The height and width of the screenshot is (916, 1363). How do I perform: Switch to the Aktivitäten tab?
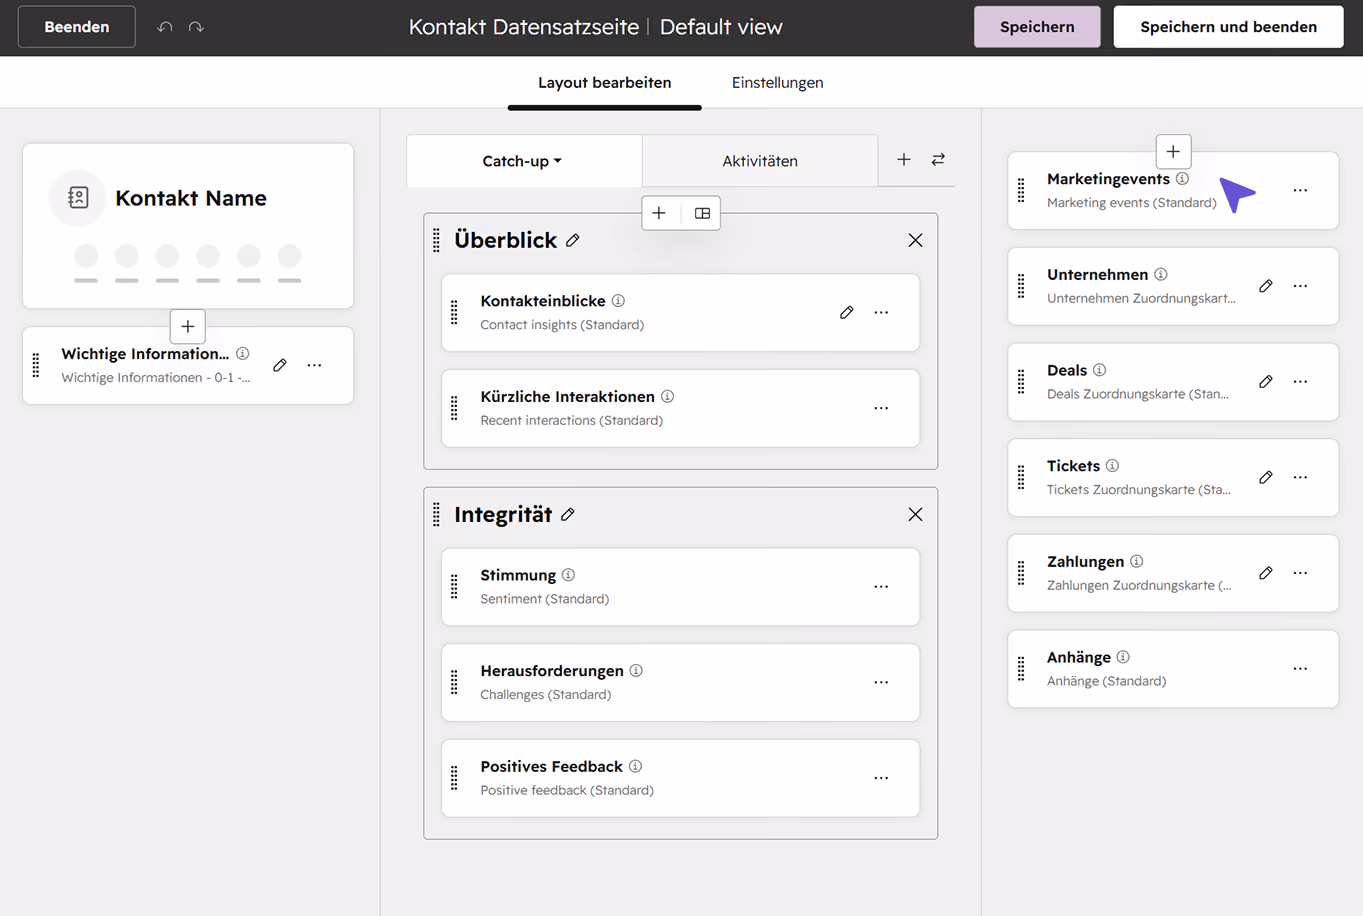[760, 161]
